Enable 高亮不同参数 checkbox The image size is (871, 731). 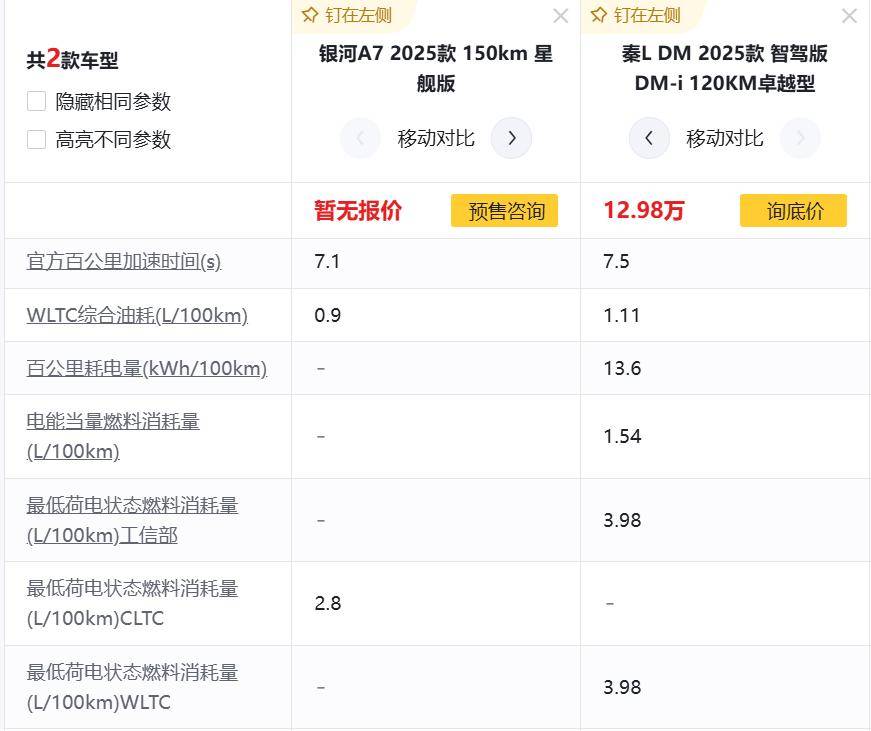tap(37, 139)
